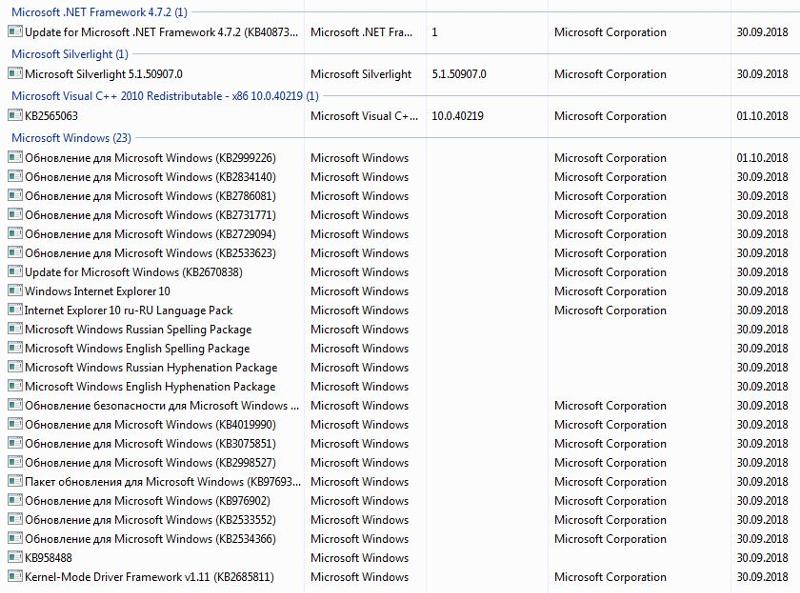Click icon of Пакет обновления entry
Viewport: 800px width, 593px height.
click(15, 481)
